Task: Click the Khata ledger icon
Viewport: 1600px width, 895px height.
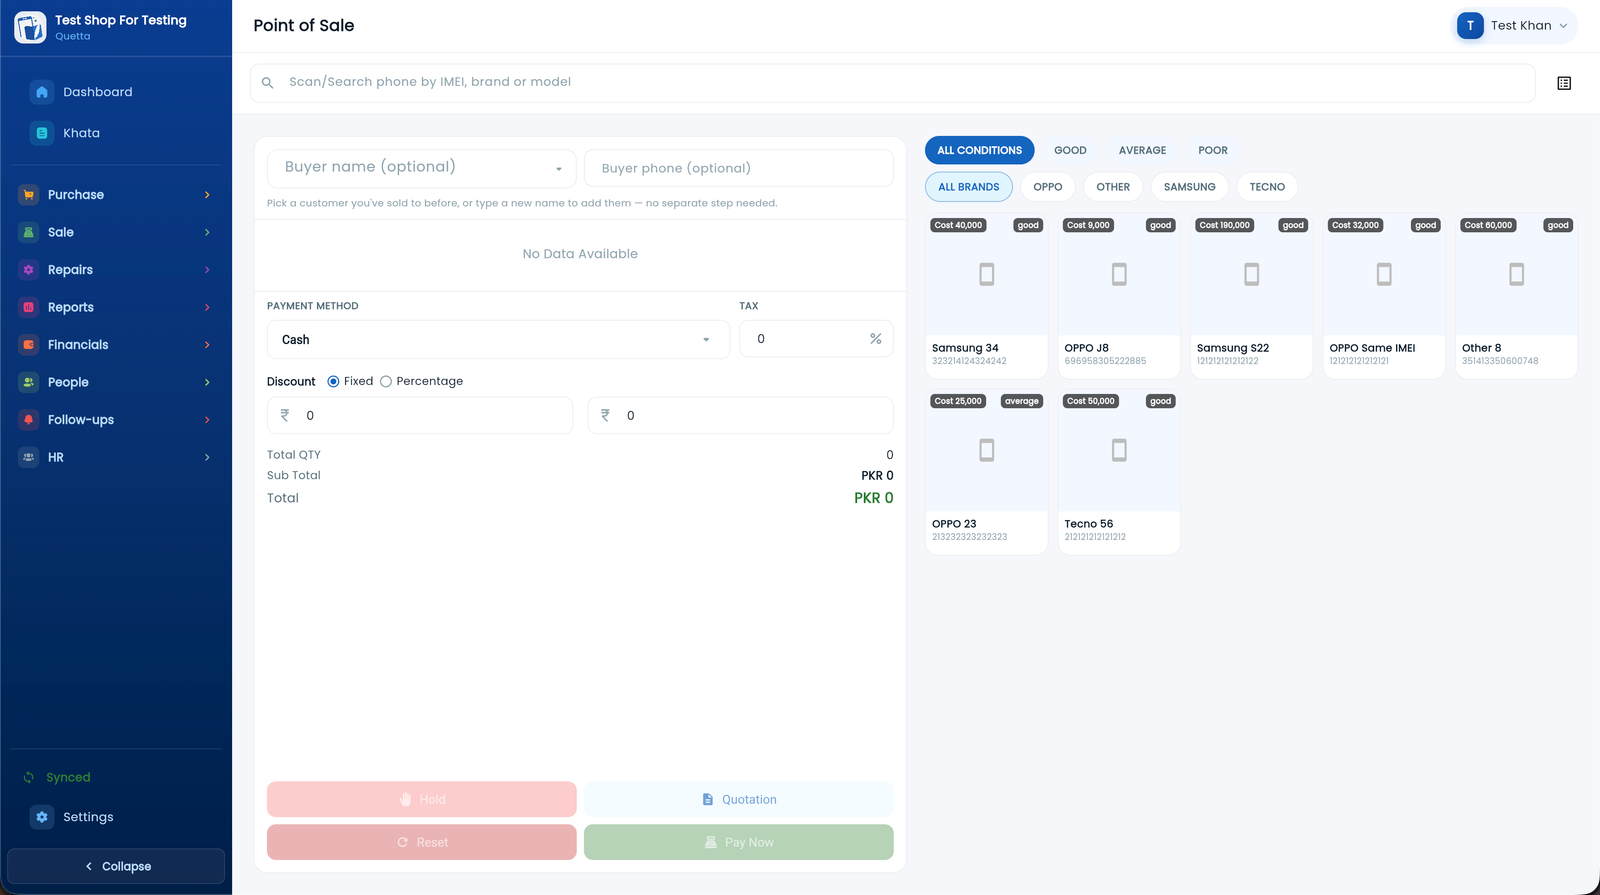Action: pyautogui.click(x=42, y=133)
